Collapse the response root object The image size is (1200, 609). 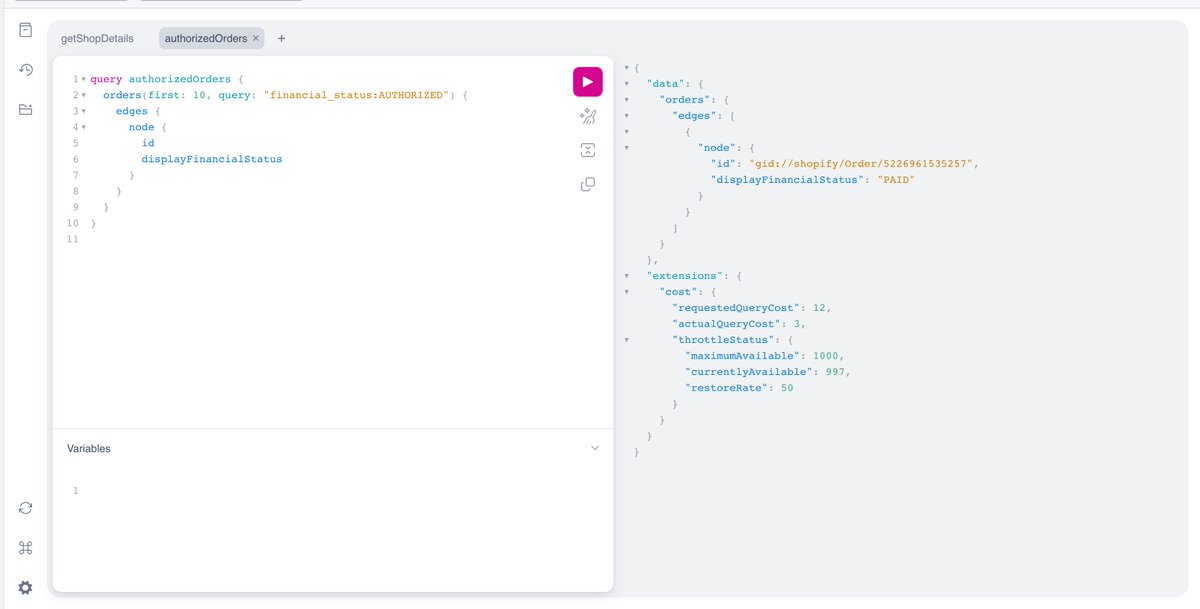point(627,68)
